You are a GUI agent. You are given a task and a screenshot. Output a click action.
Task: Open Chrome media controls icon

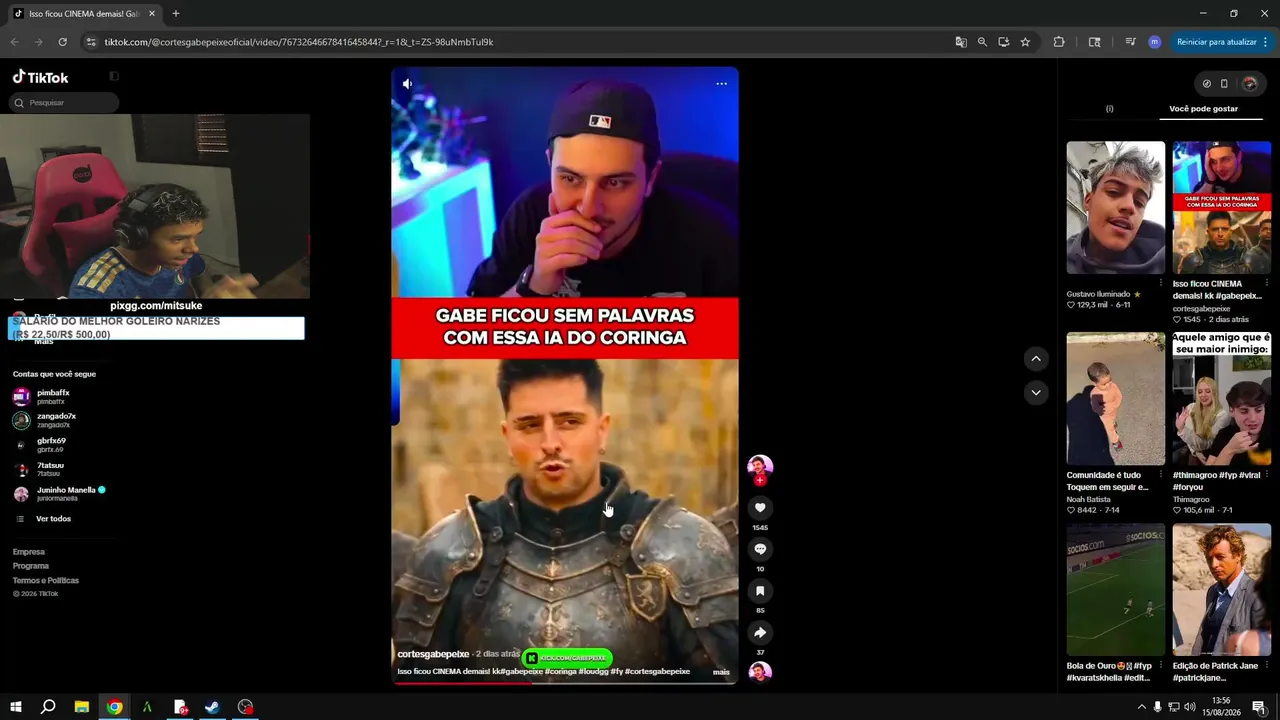click(x=1130, y=42)
